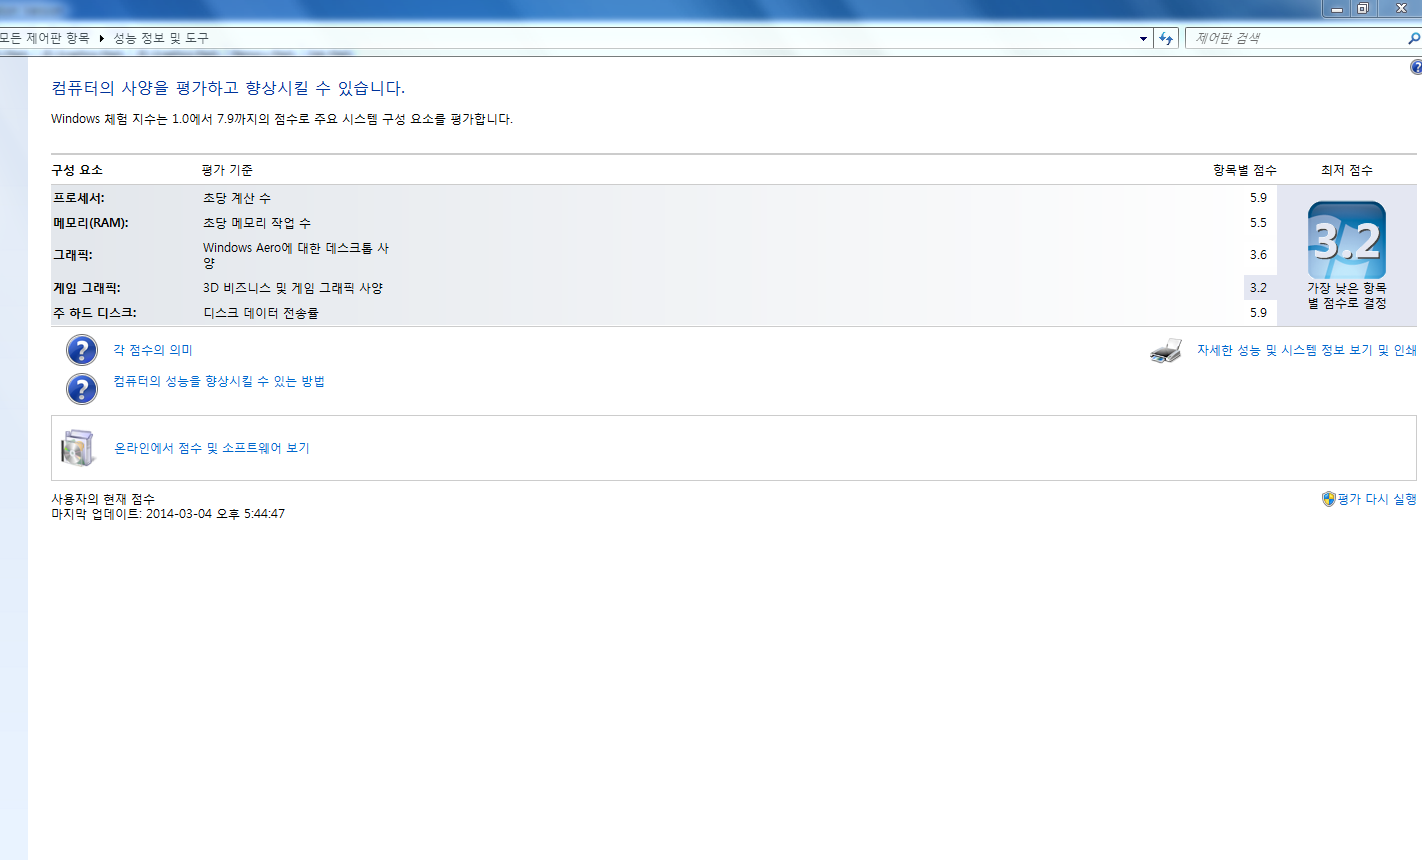The image size is (1422, 860).
Task: Click the blue 3.2 base score badge
Action: click(1346, 241)
